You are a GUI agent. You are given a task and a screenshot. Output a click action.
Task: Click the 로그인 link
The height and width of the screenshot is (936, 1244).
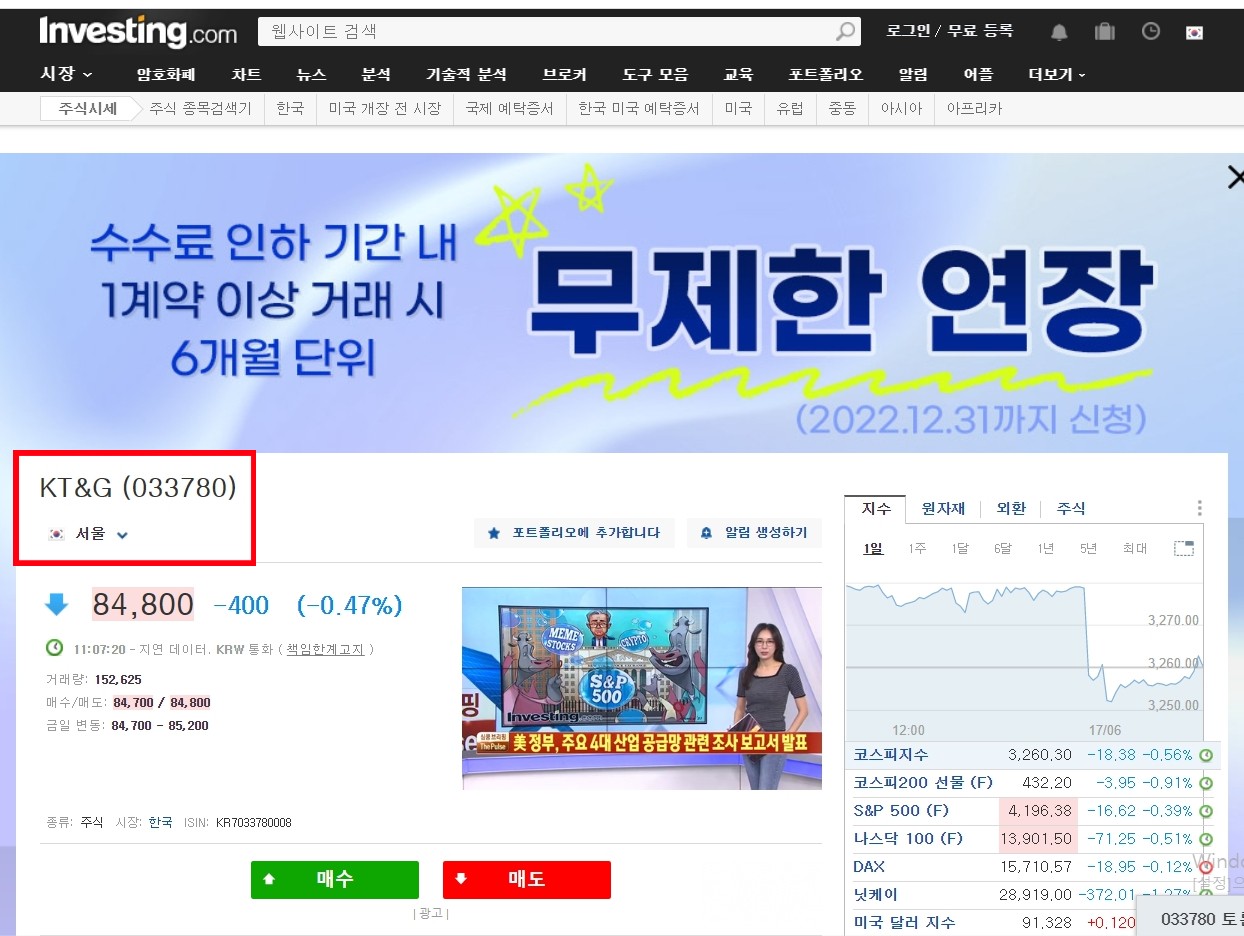coord(908,31)
